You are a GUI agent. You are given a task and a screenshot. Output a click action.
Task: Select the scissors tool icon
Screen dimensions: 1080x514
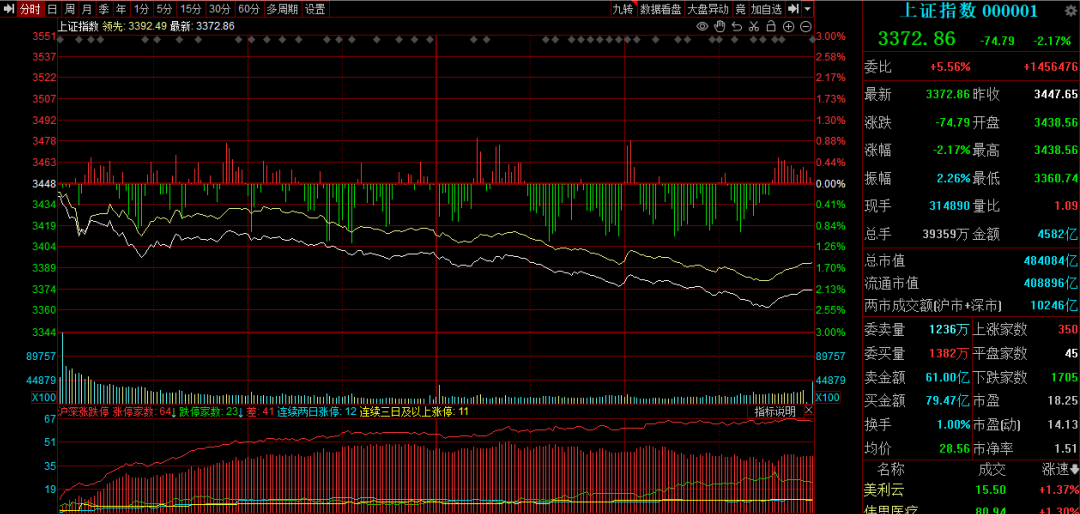[x=754, y=27]
